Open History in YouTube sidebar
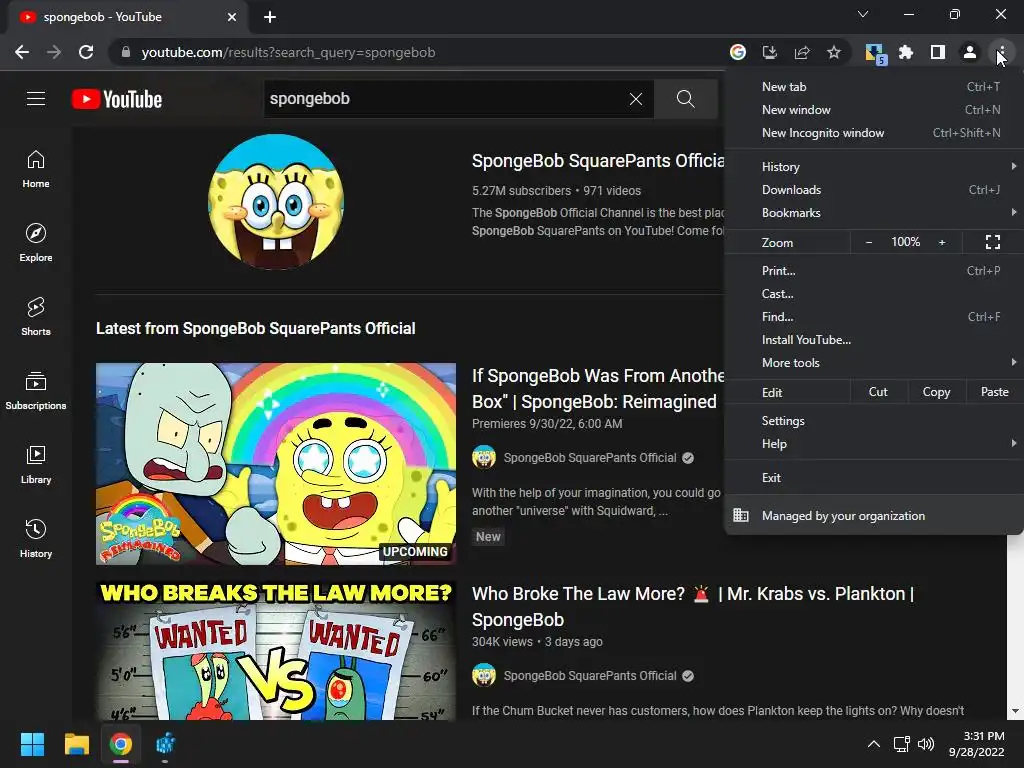The image size is (1024, 768). click(x=36, y=538)
